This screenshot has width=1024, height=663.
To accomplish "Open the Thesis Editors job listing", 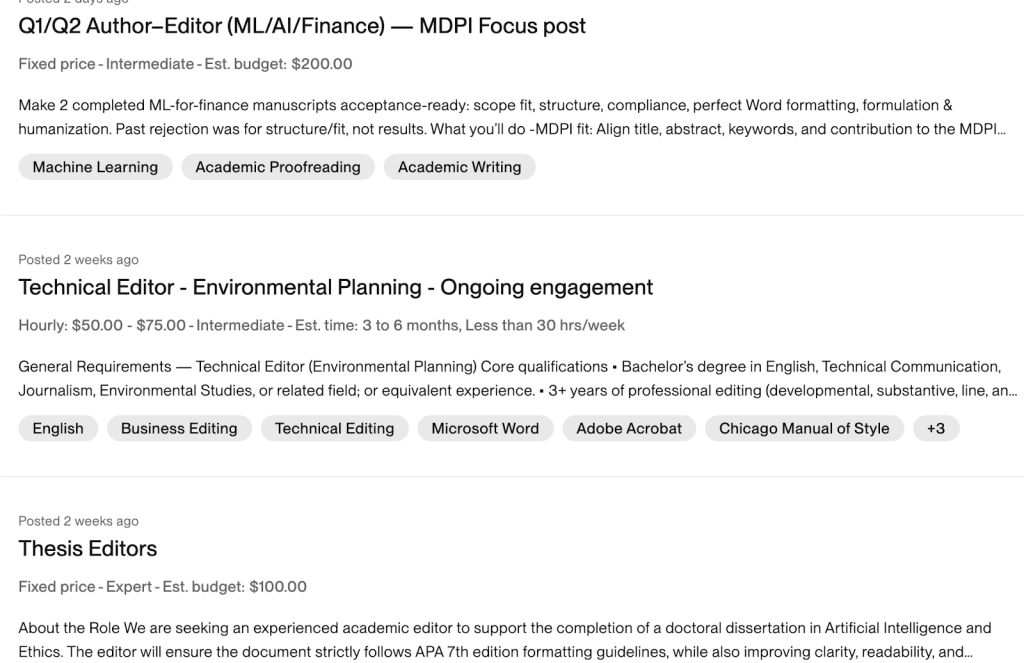I will tap(87, 549).
